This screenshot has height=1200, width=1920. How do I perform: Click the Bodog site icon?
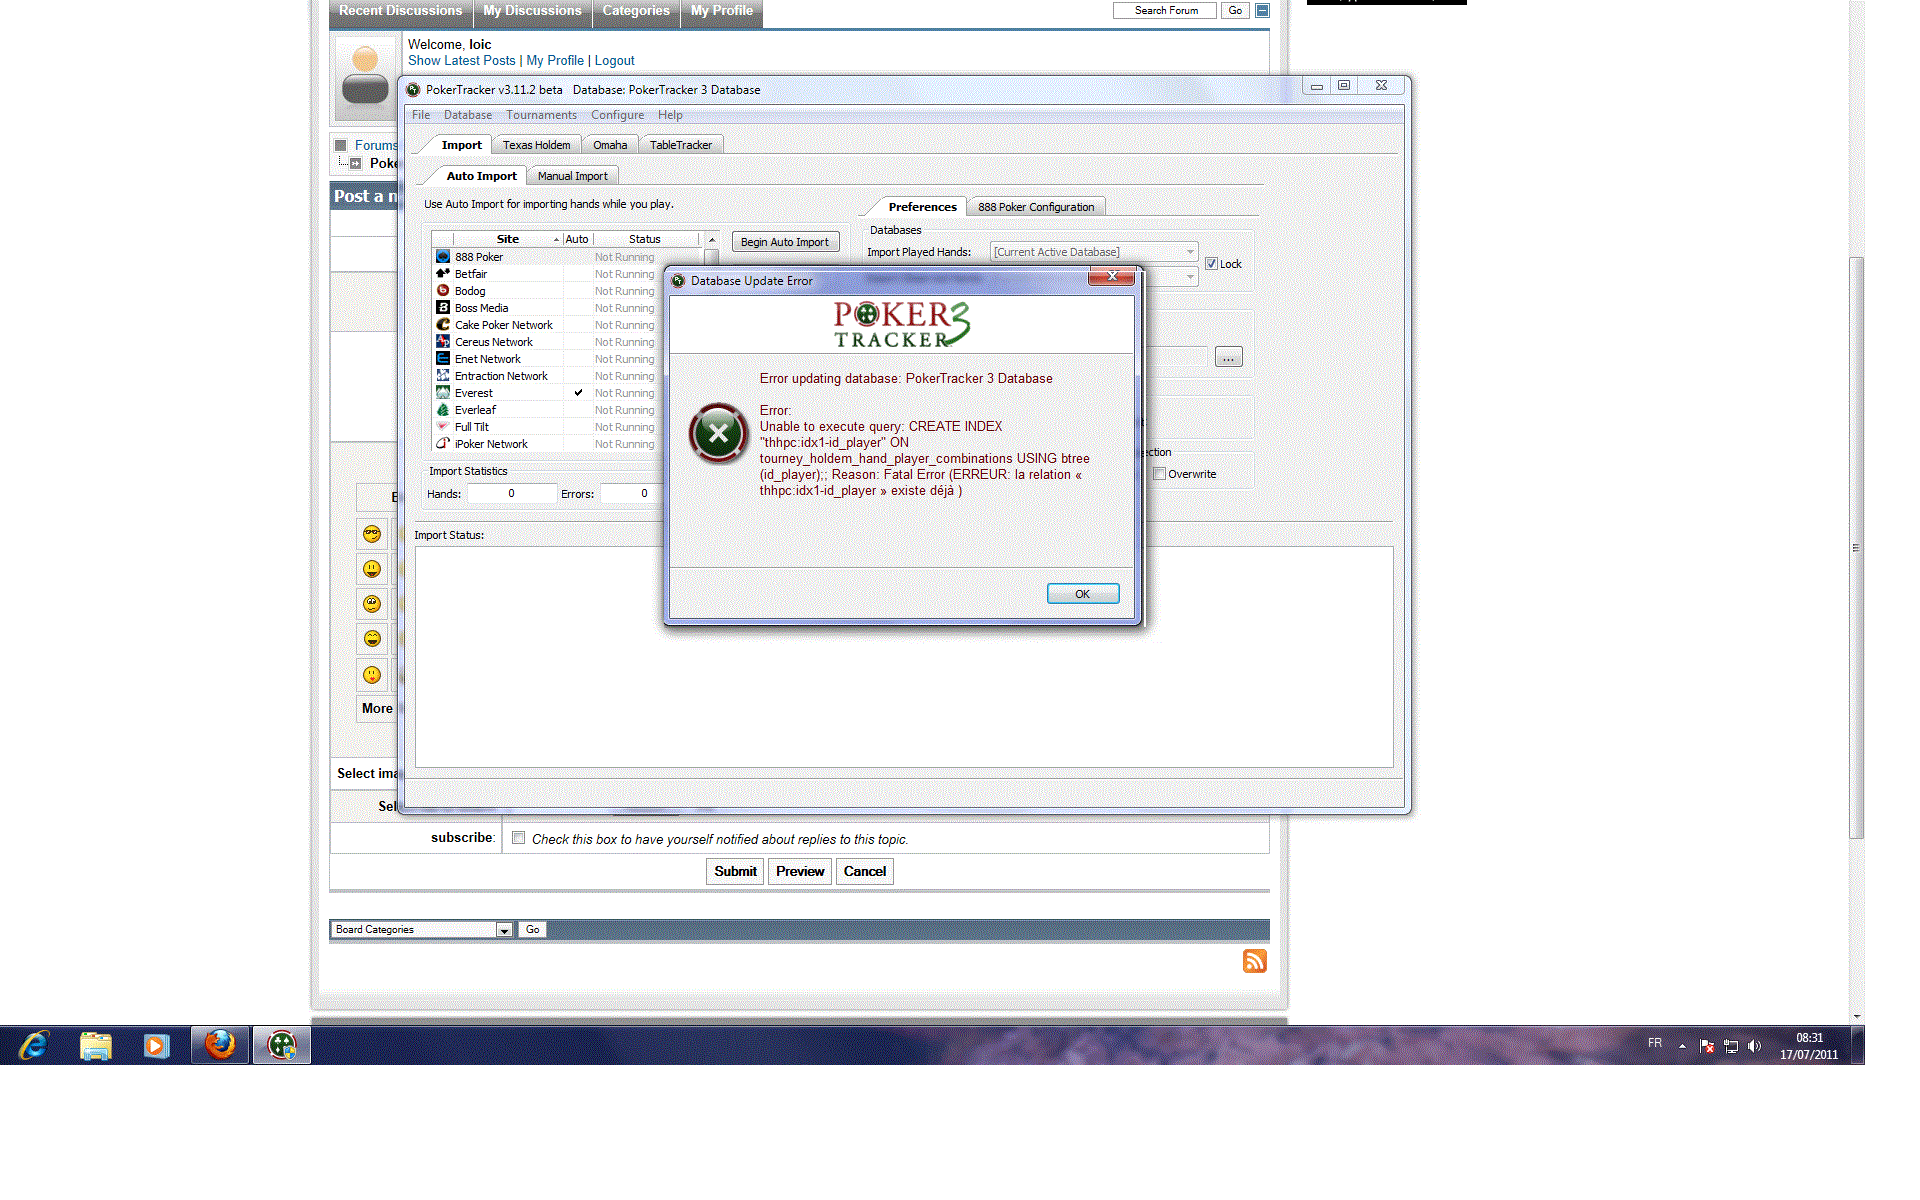point(443,291)
